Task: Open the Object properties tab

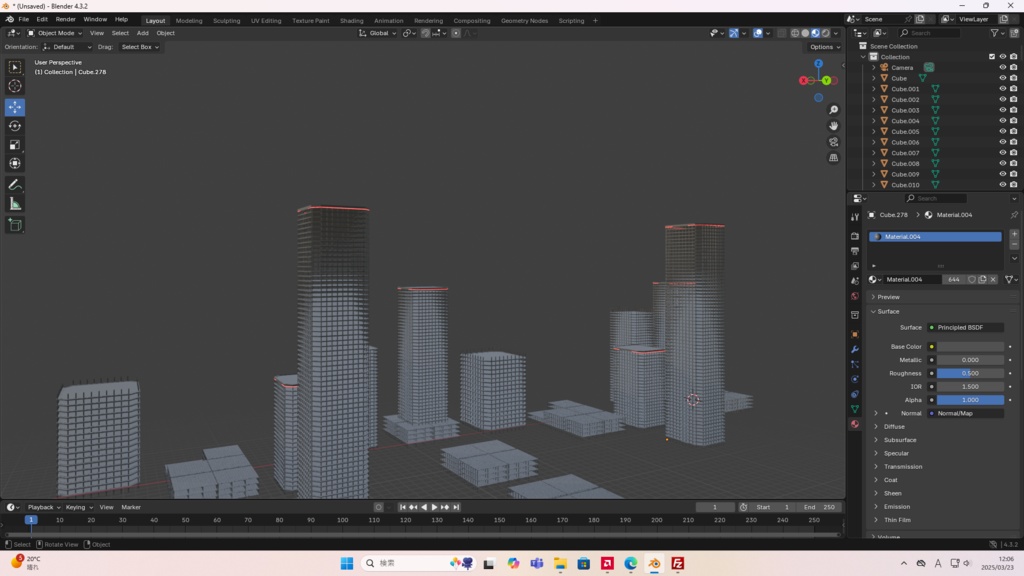Action: [855, 334]
